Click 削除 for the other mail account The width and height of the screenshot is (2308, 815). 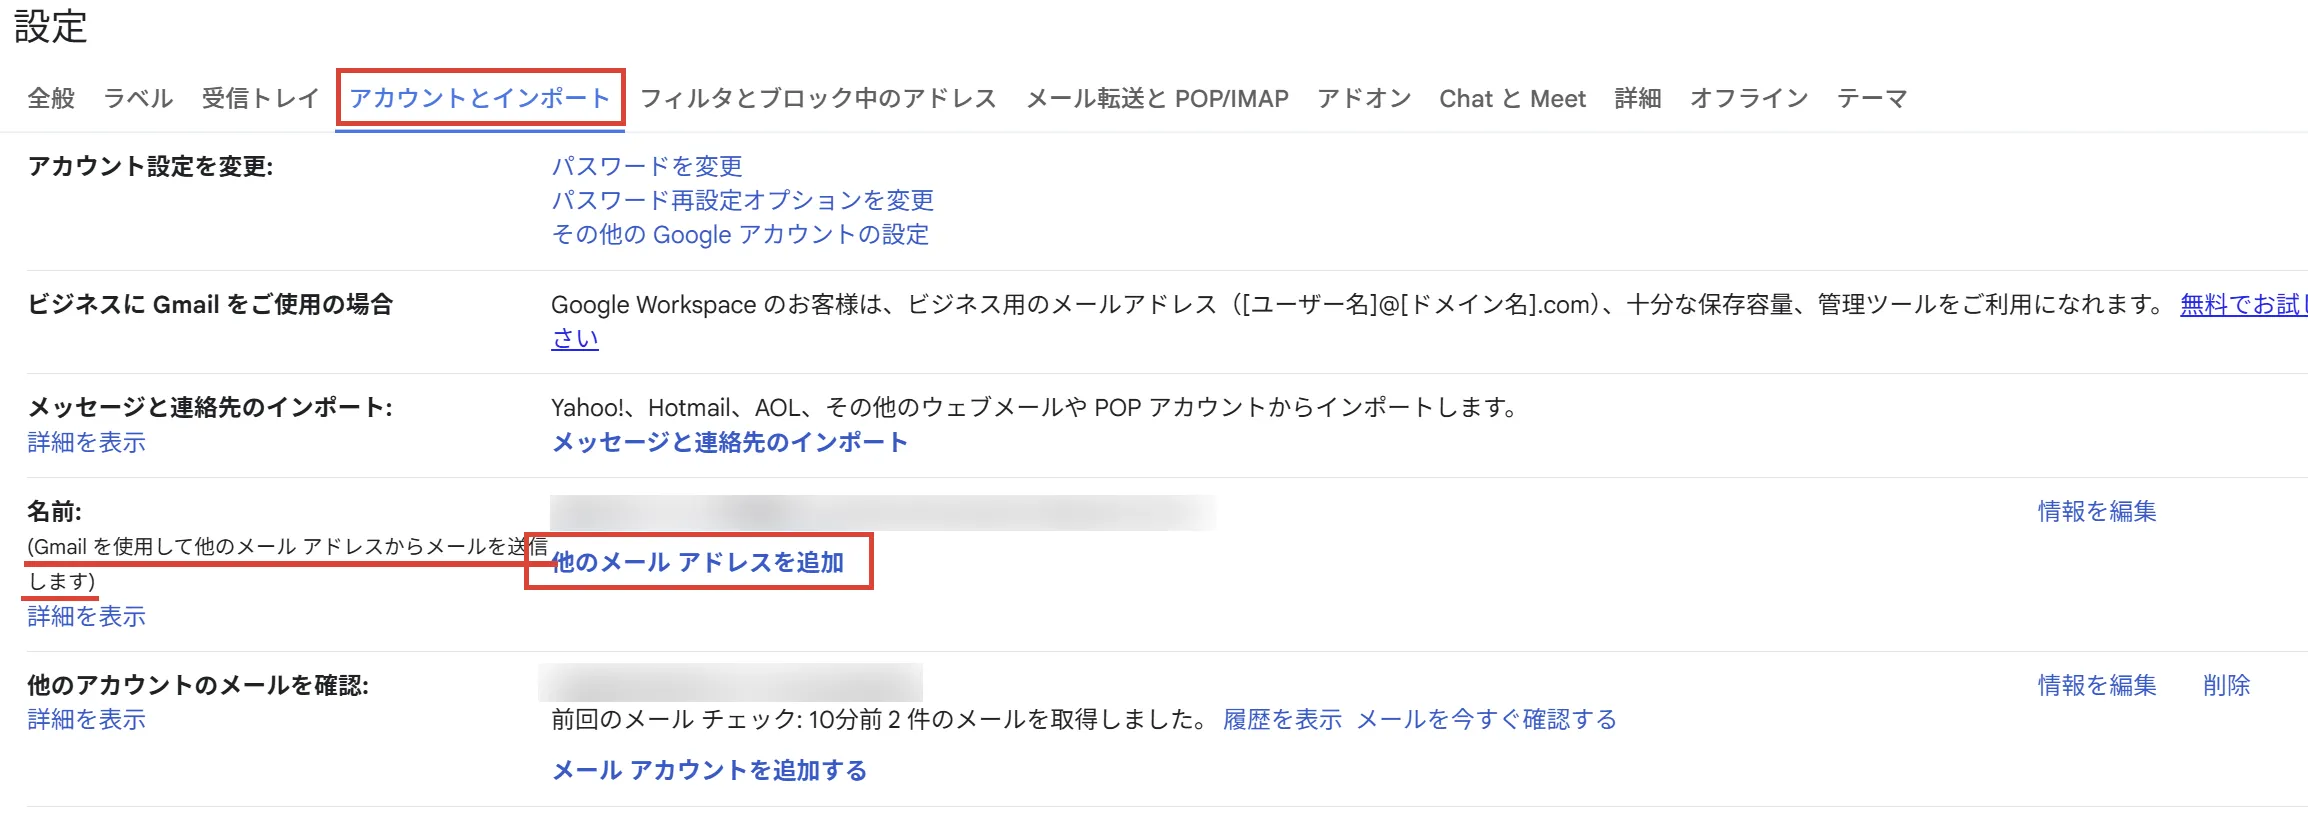2226,685
